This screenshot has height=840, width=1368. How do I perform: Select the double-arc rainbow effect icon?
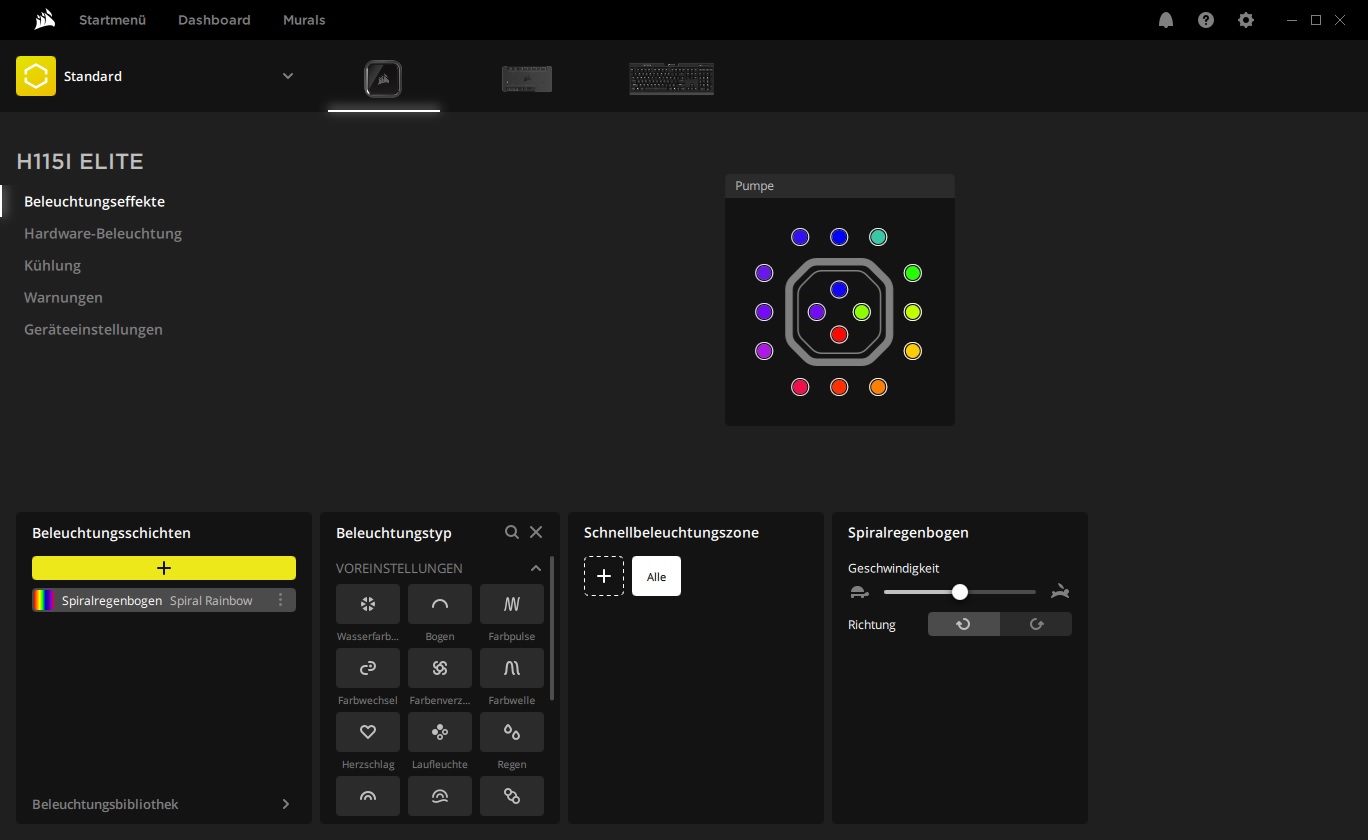point(368,796)
